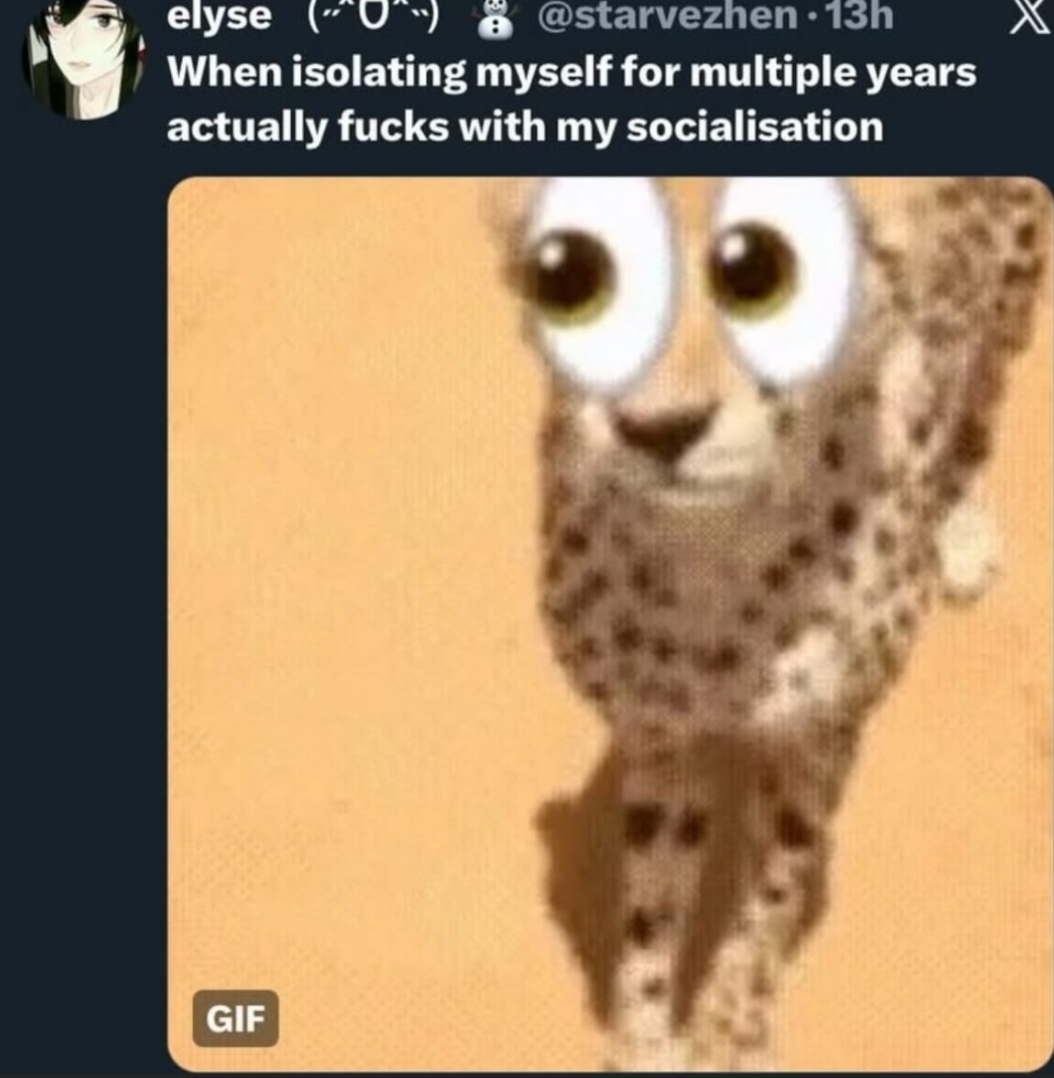
Task: Open the @starvezhen handle link
Action: tap(667, 16)
